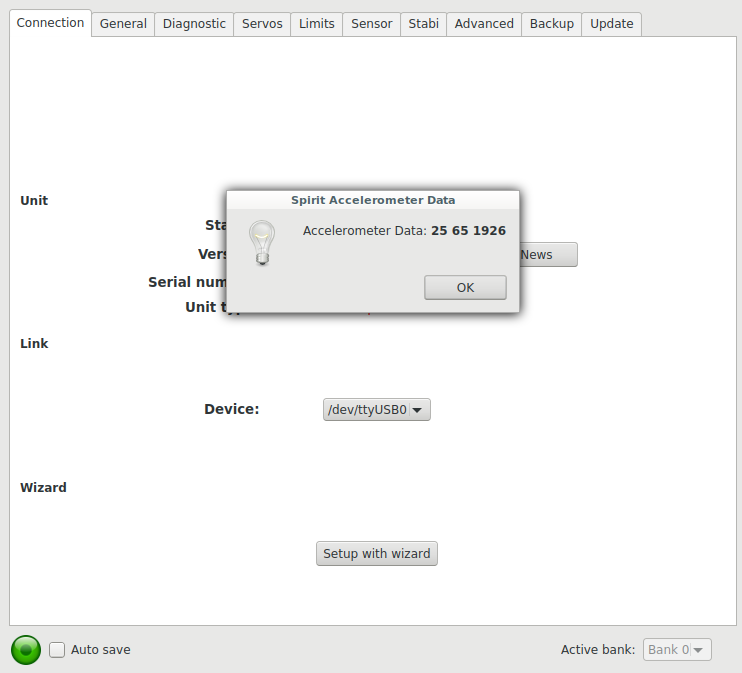The height and width of the screenshot is (673, 742).
Task: Click the Setup with wizard button
Action: (377, 553)
